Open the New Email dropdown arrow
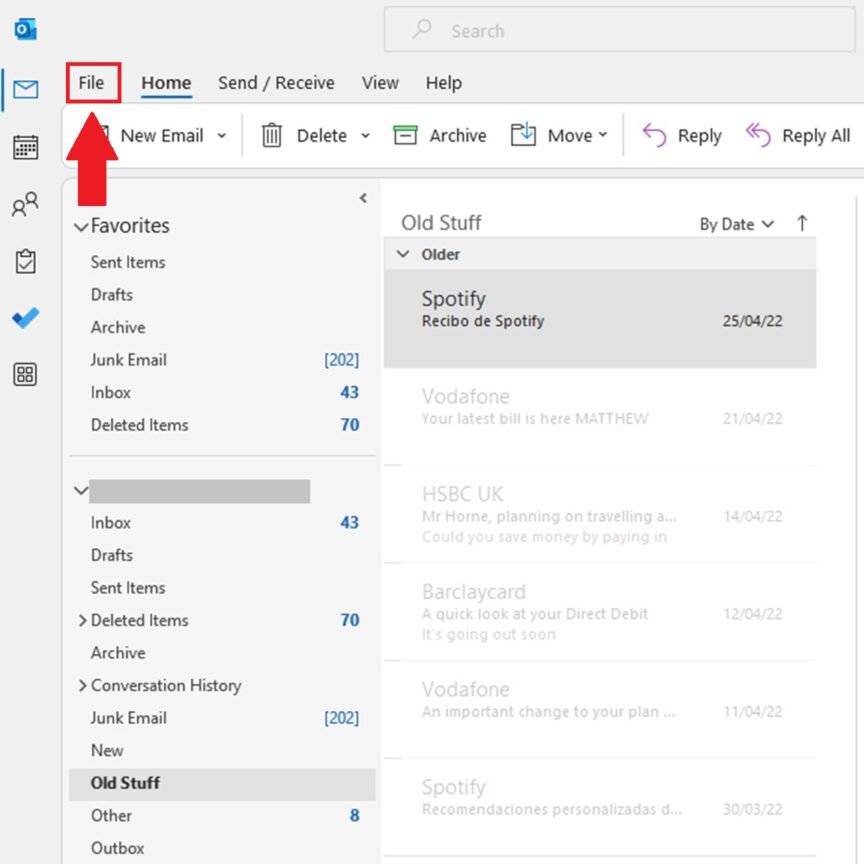Viewport: 864px width, 864px height. coord(221,135)
